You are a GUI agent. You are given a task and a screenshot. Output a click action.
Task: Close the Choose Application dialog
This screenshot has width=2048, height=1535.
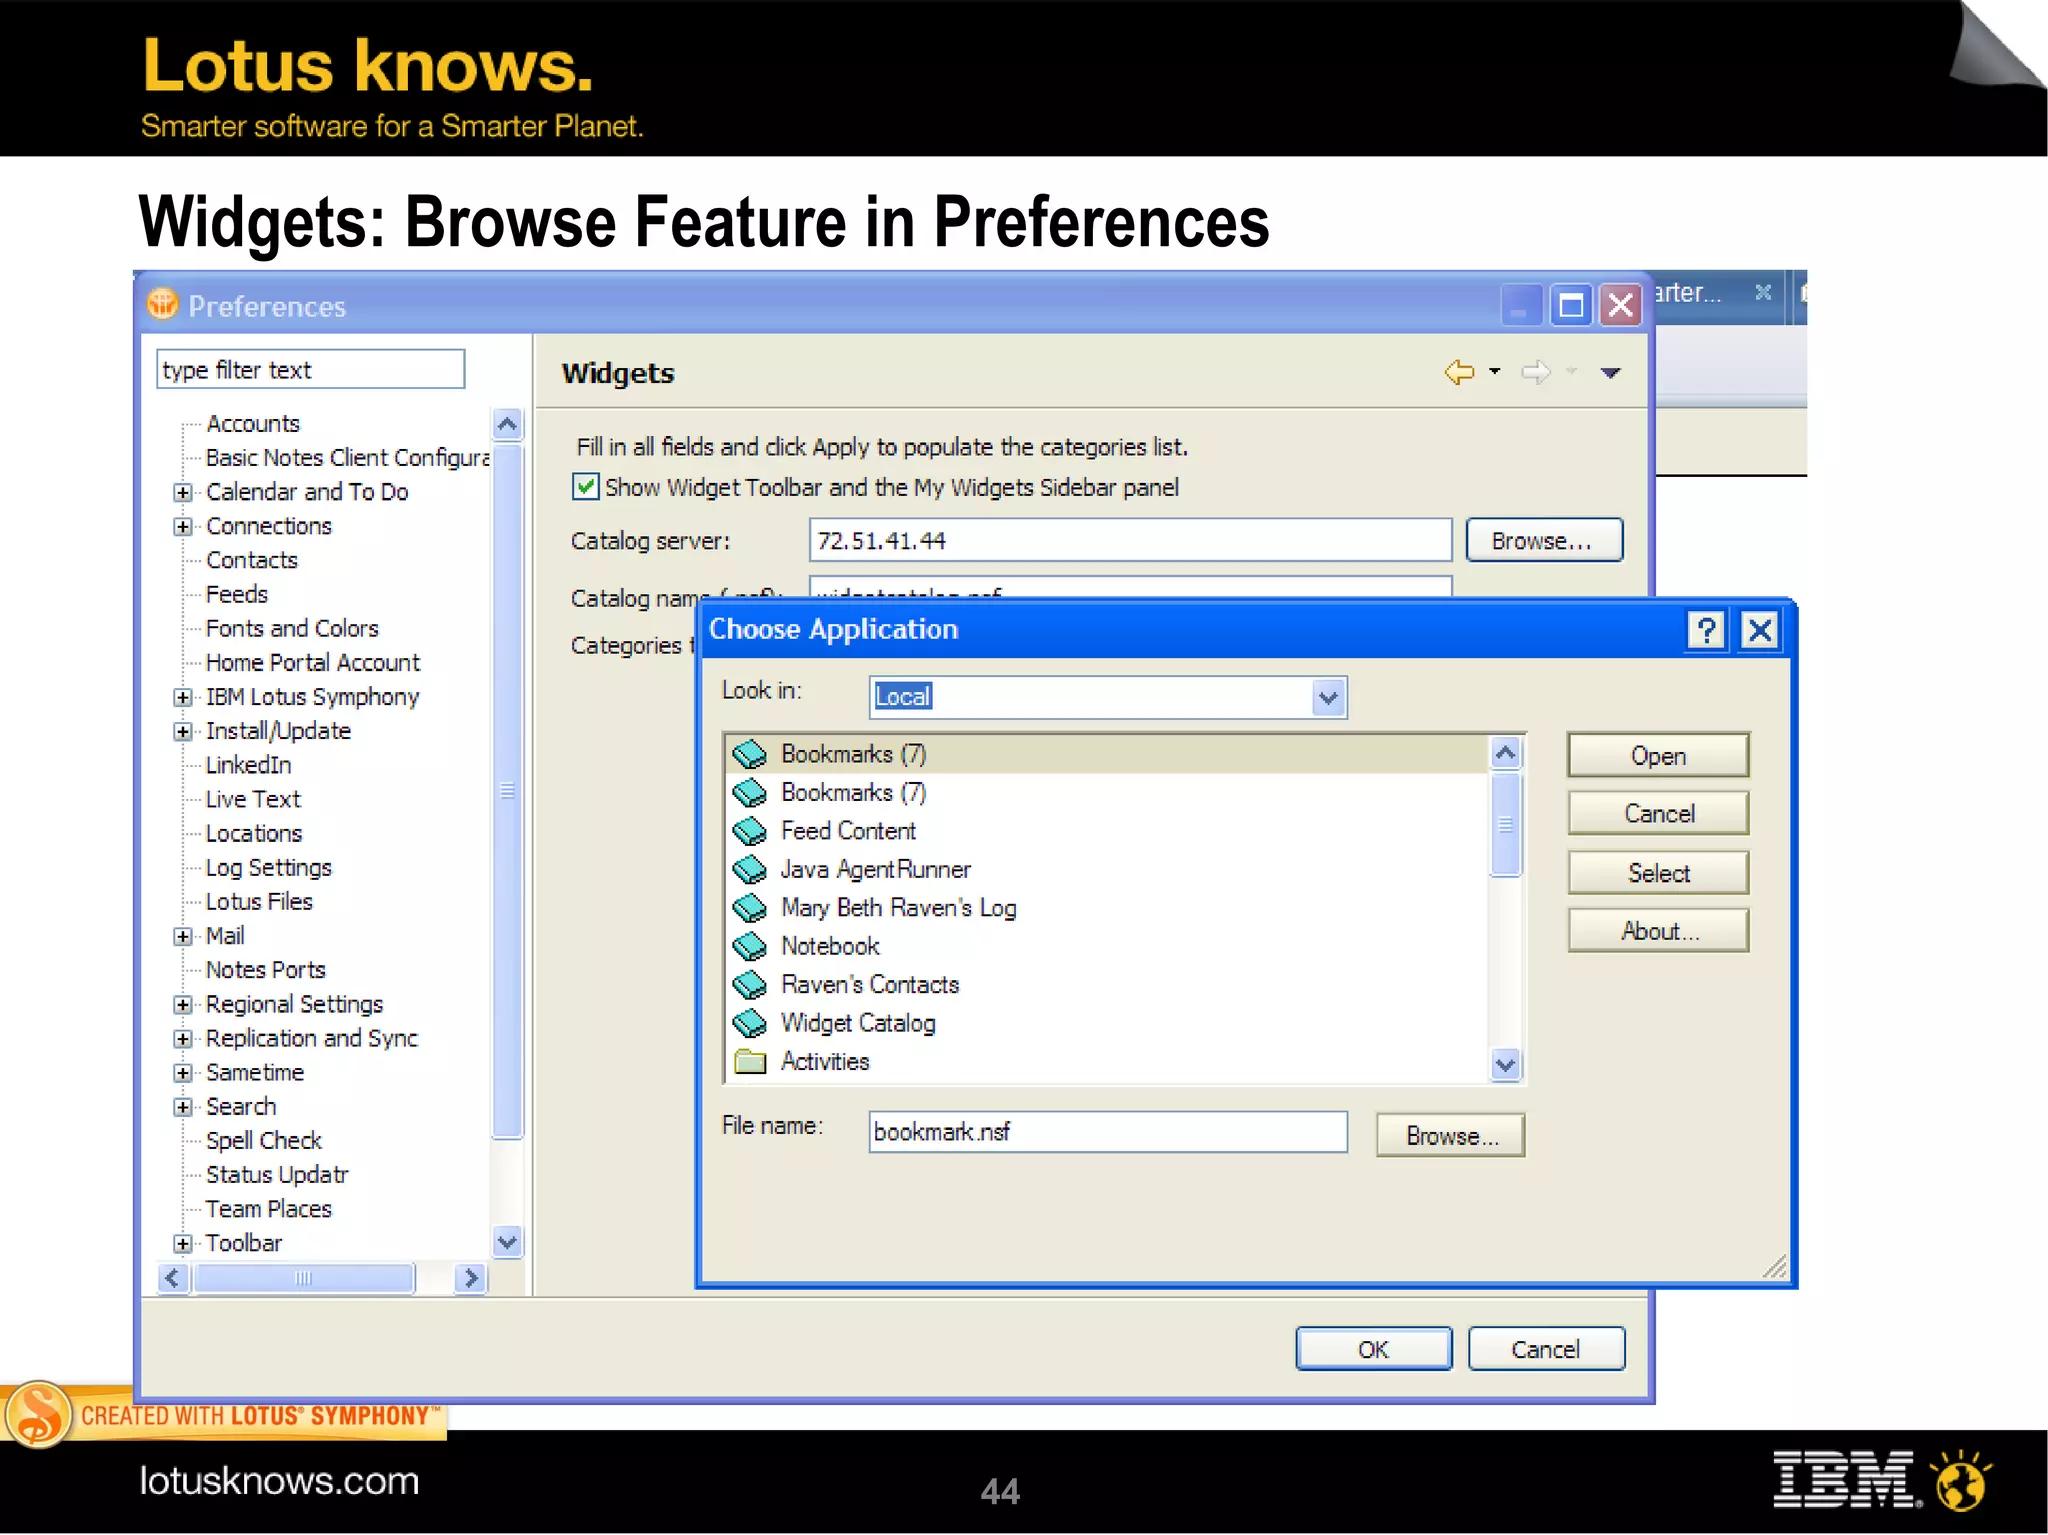click(x=1760, y=630)
